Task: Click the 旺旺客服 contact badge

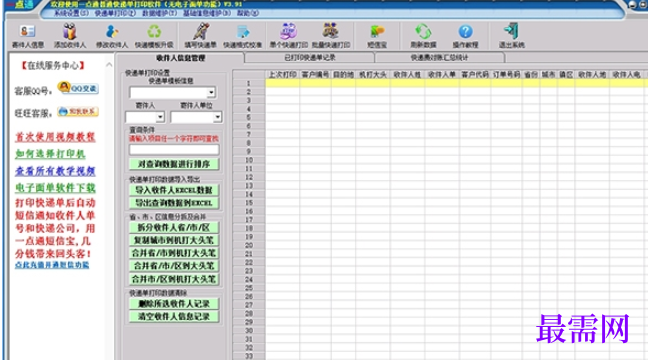Action: pyautogui.click(x=78, y=112)
